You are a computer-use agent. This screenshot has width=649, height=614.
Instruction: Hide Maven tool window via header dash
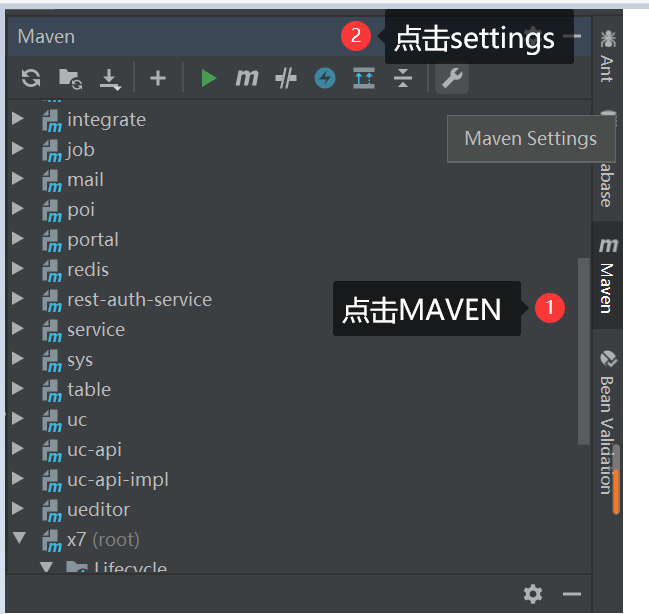574,36
